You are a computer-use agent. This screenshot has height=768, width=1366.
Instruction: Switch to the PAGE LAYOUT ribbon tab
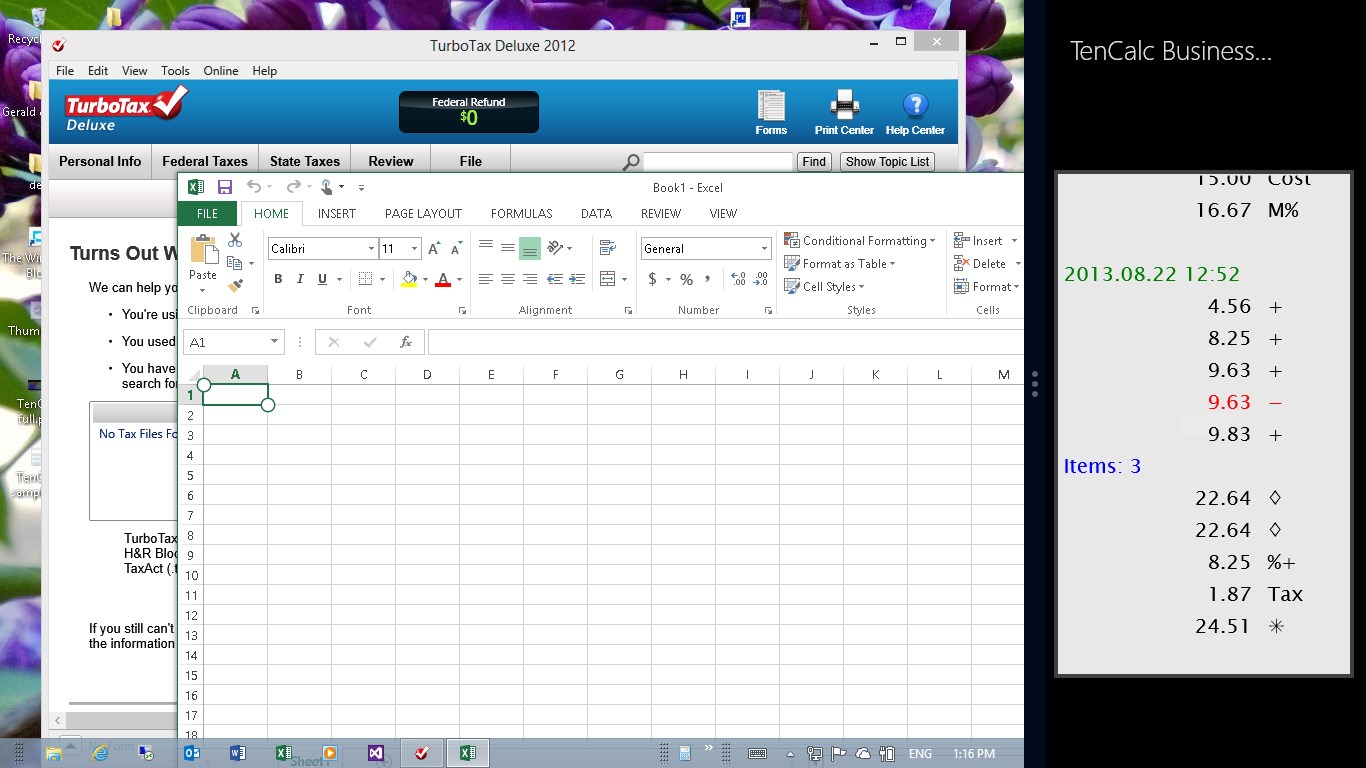click(x=423, y=213)
